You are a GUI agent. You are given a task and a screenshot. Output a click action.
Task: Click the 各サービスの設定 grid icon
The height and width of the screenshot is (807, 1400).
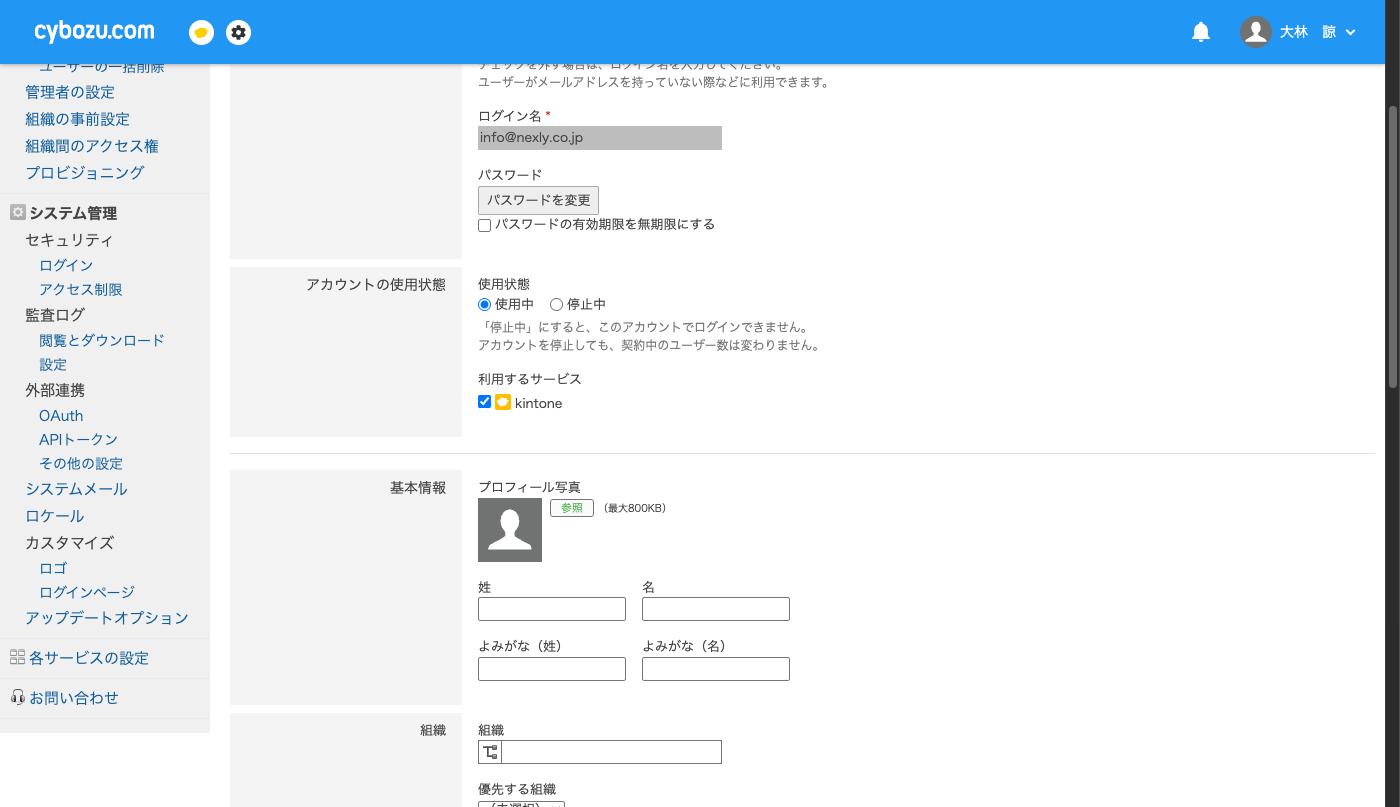coord(17,657)
